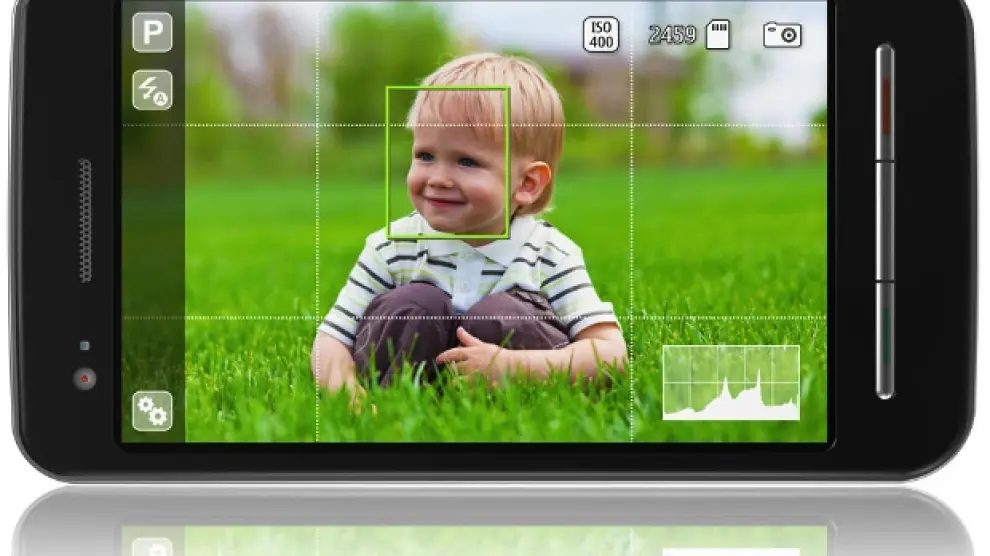Focus on the lower-left grid line intersection
This screenshot has width=990, height=556.
click(317, 318)
